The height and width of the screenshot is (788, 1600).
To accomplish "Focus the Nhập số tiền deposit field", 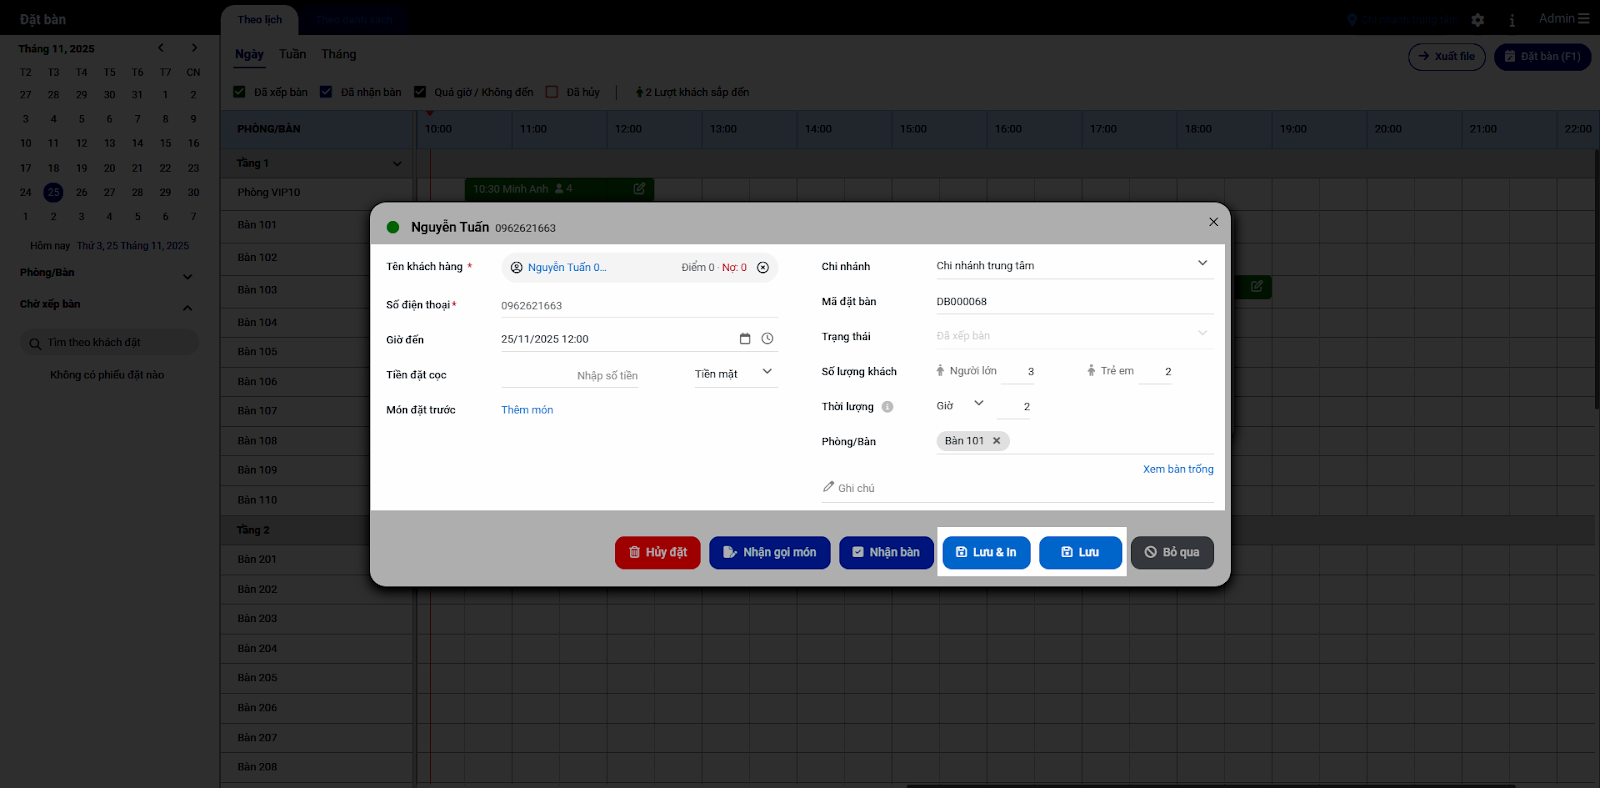I will click(570, 376).
